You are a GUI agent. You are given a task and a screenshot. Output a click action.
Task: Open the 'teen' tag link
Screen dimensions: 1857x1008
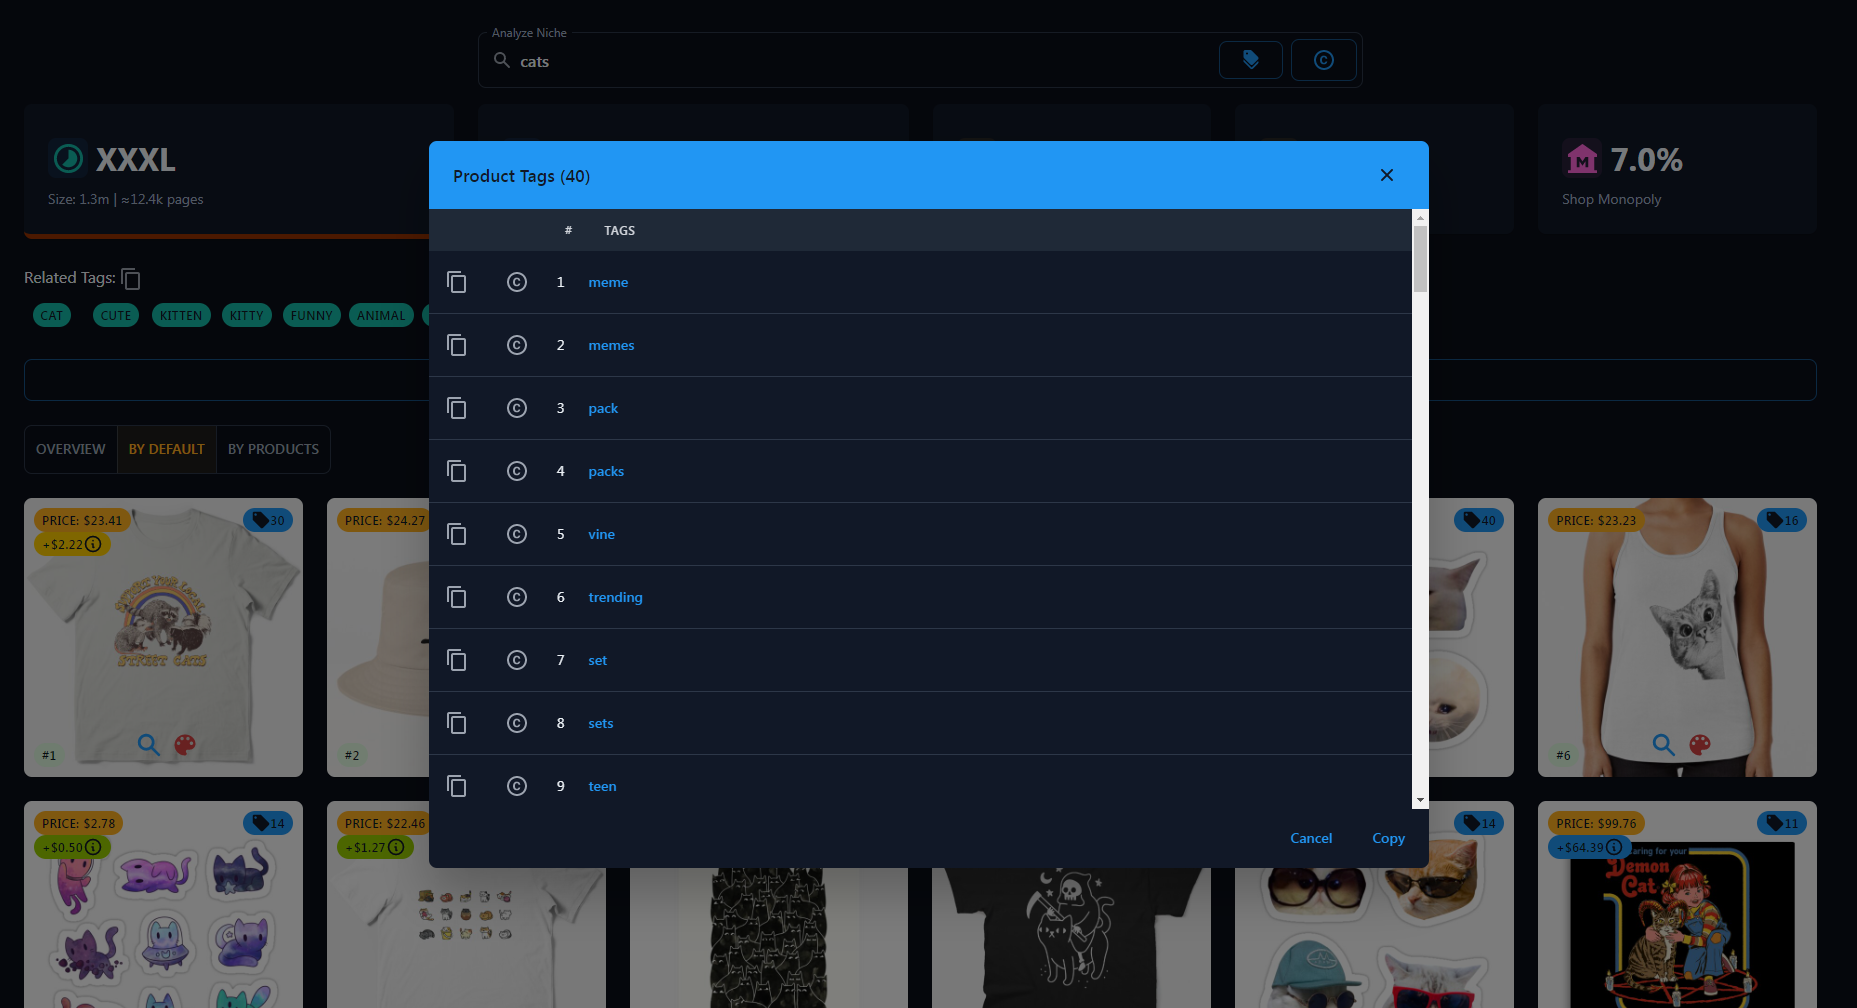(x=602, y=786)
